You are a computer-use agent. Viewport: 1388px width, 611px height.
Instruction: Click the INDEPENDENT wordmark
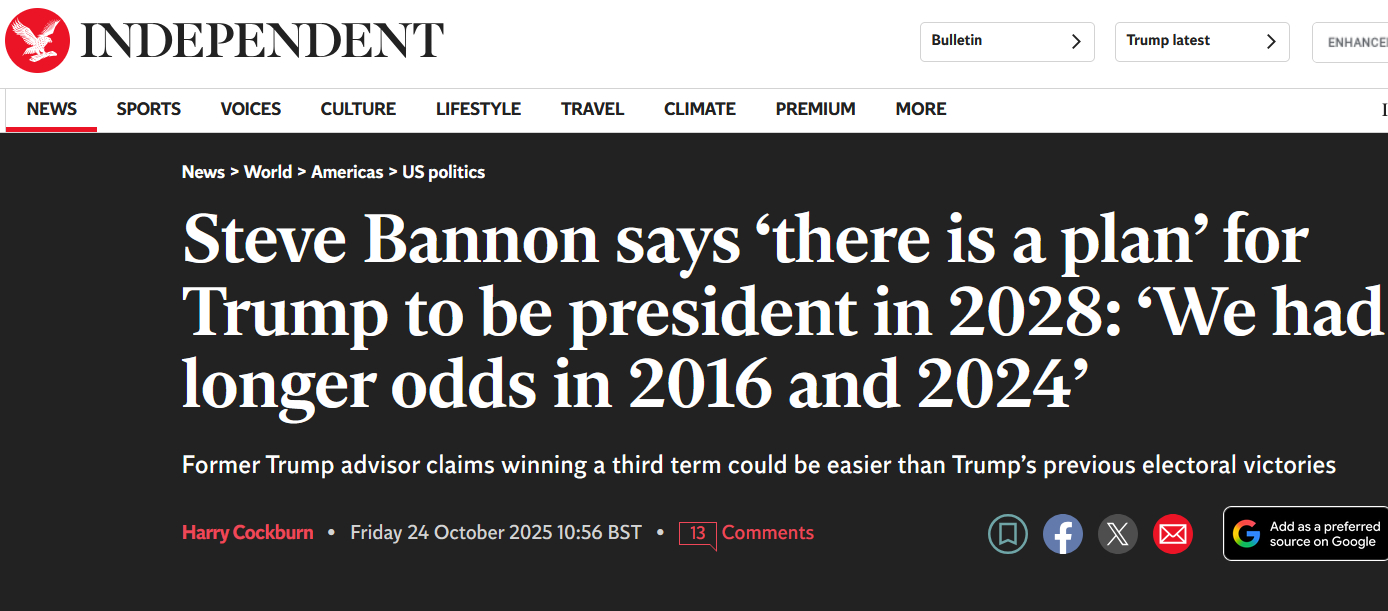point(262,41)
